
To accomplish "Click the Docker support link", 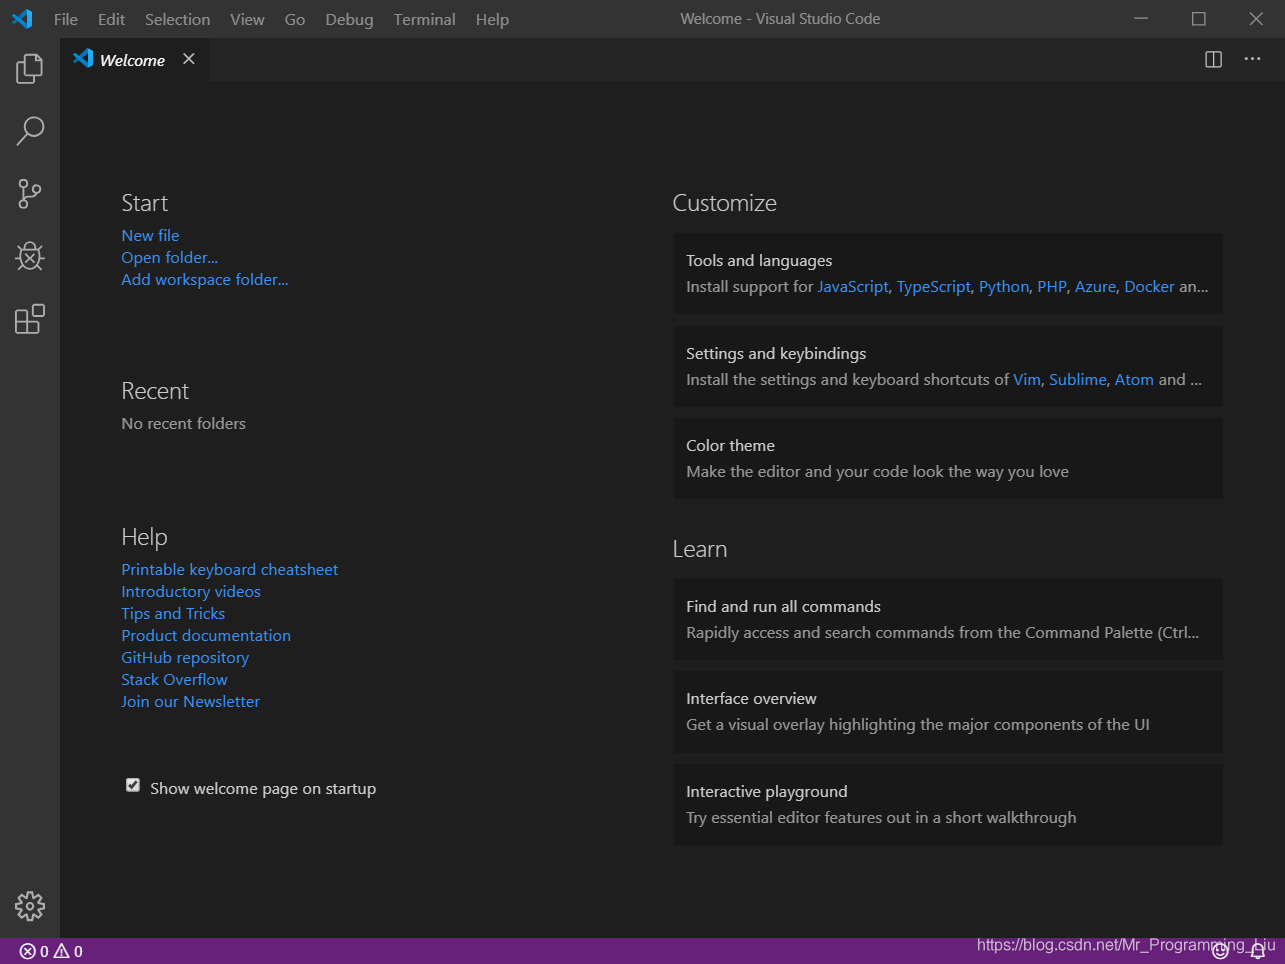I will coord(1149,287).
